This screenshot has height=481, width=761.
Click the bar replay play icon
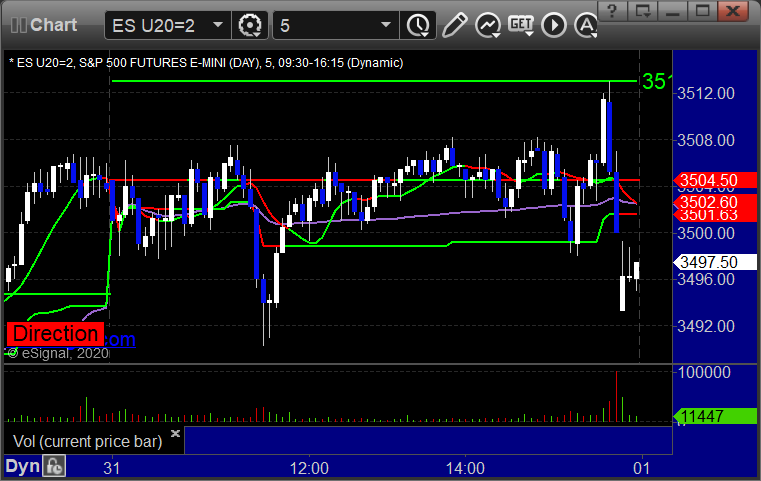554,25
